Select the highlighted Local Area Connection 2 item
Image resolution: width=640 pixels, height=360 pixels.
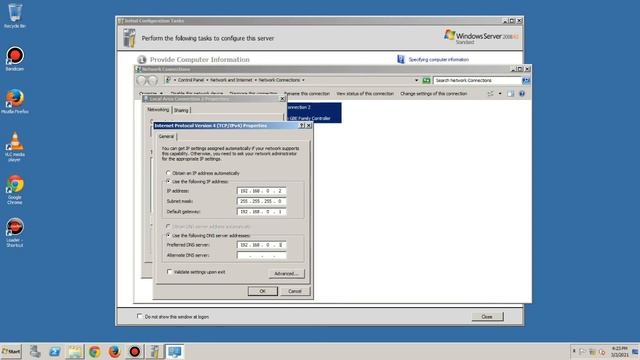pos(313,112)
